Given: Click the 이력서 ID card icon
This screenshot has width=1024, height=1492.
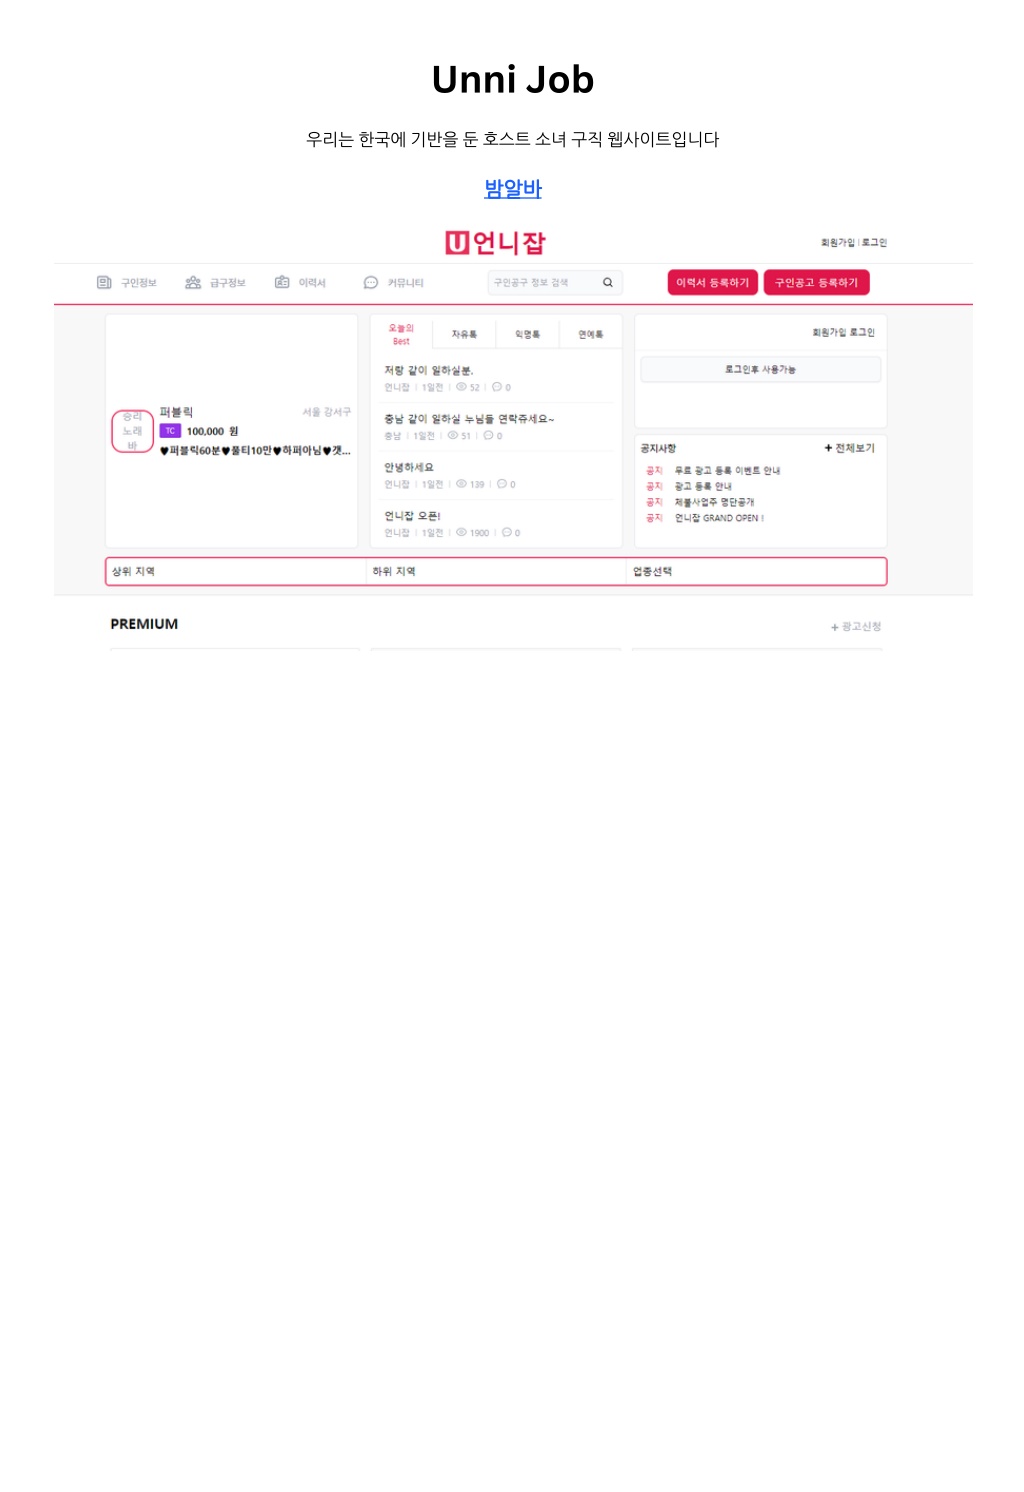Looking at the screenshot, I should point(282,283).
